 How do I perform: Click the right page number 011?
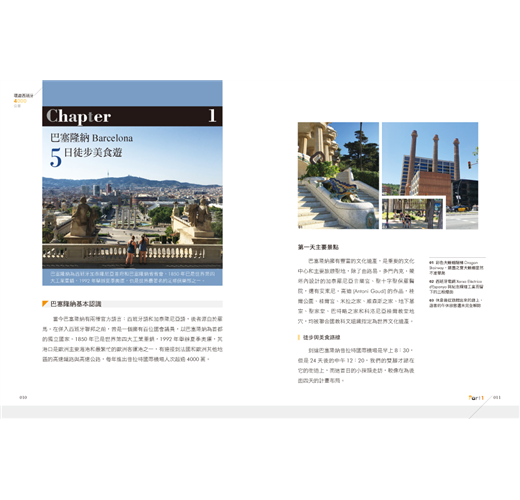[497, 397]
